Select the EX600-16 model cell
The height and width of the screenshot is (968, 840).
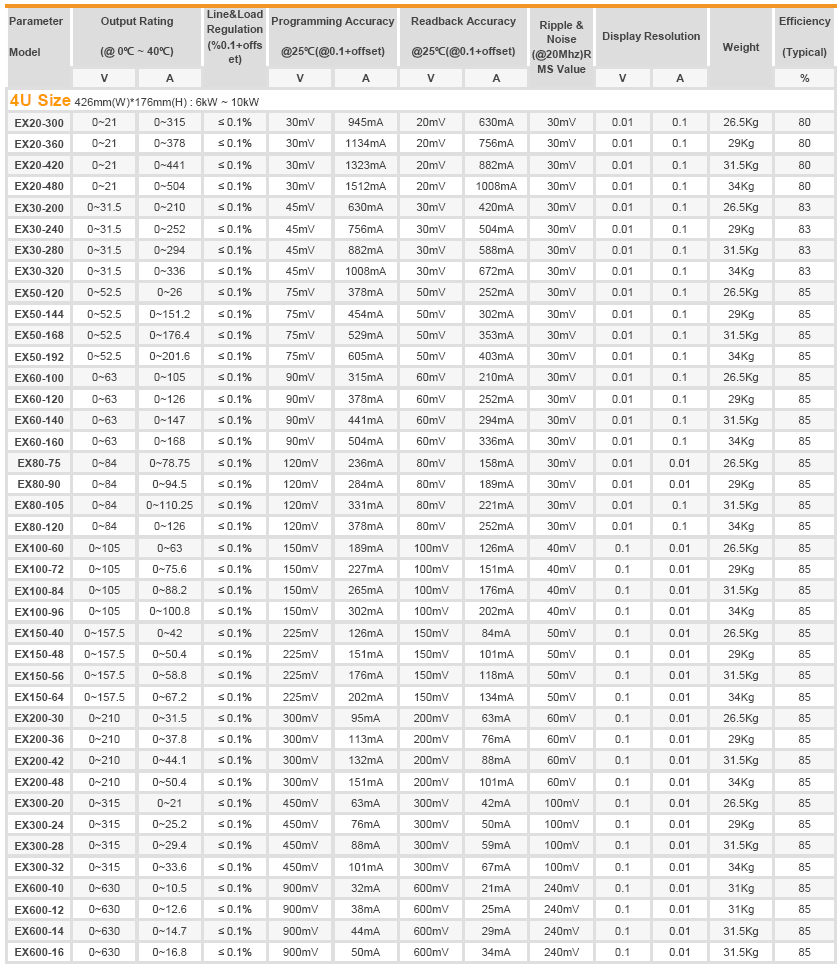pos(39,953)
